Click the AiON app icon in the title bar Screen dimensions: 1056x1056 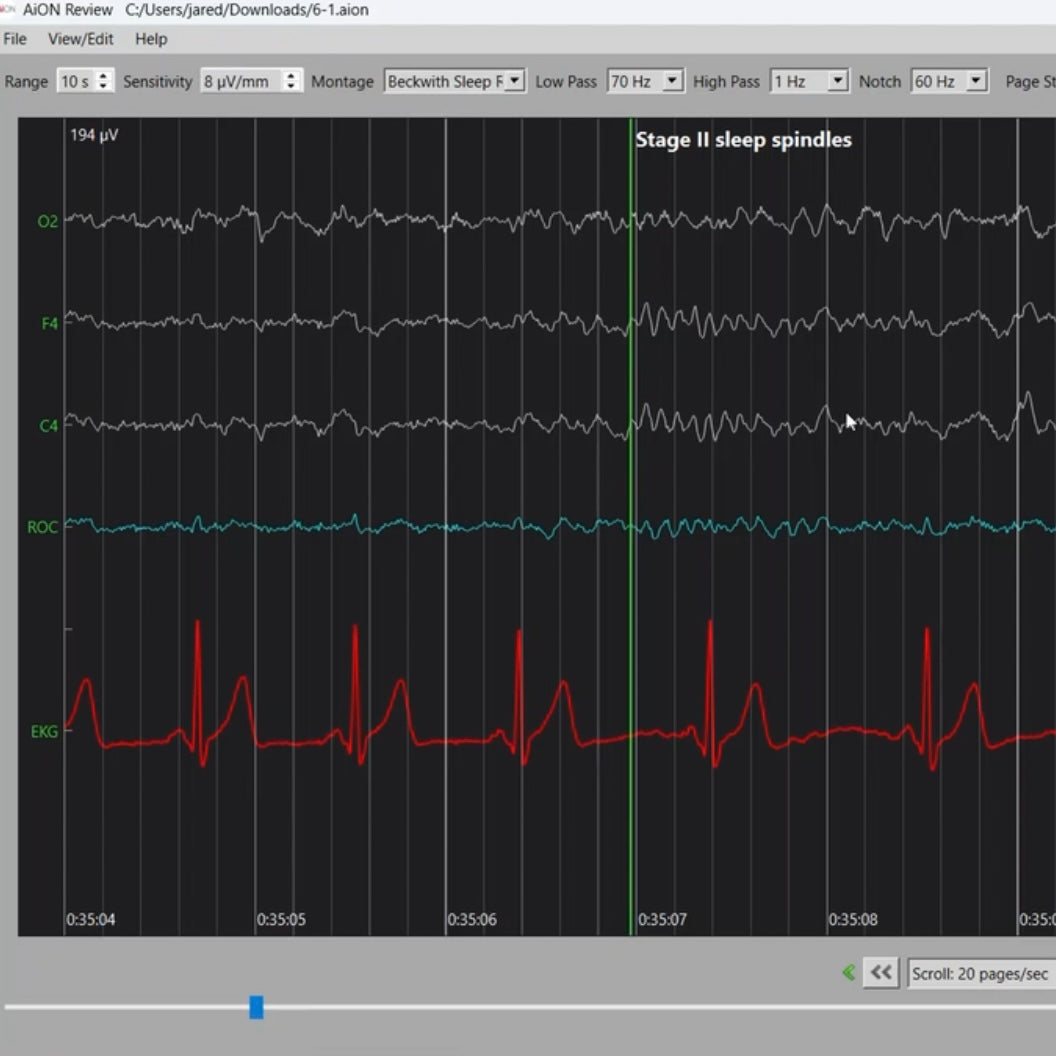[10, 10]
